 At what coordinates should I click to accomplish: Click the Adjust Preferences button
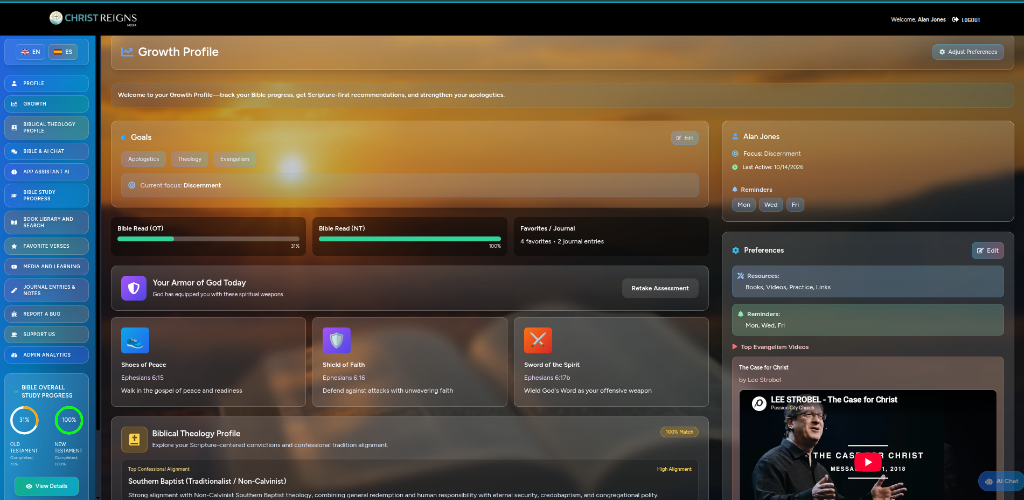[968, 52]
